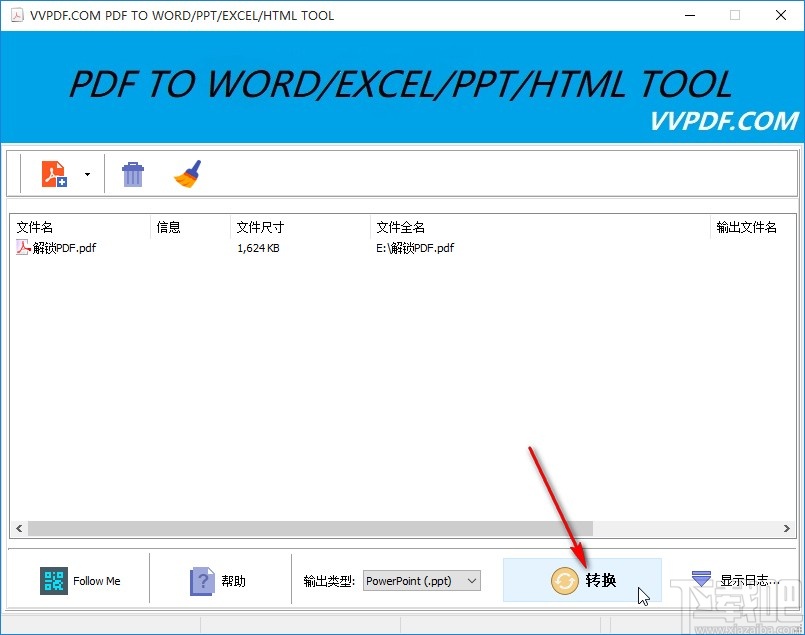
Task: Click the circular arrows conversion icon
Action: point(563,580)
